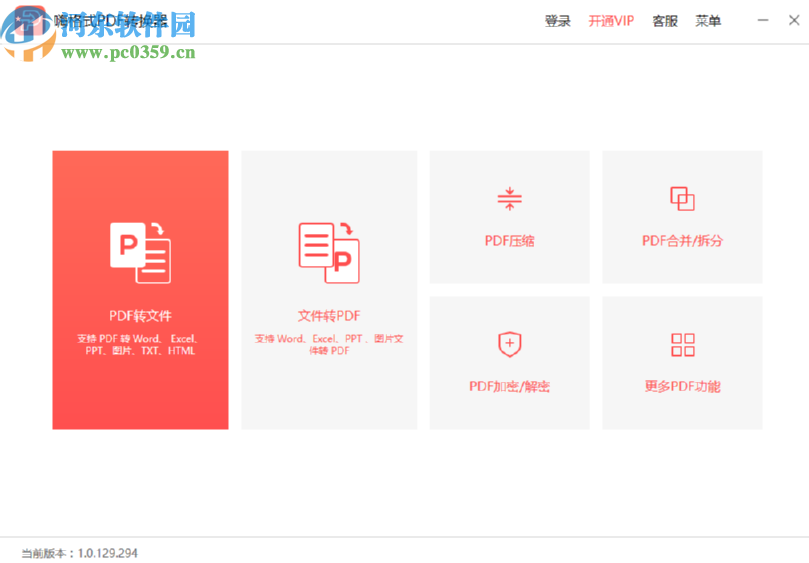Screen dimensions: 809x563
Task: Minimize the converter window
Action: (763, 20)
